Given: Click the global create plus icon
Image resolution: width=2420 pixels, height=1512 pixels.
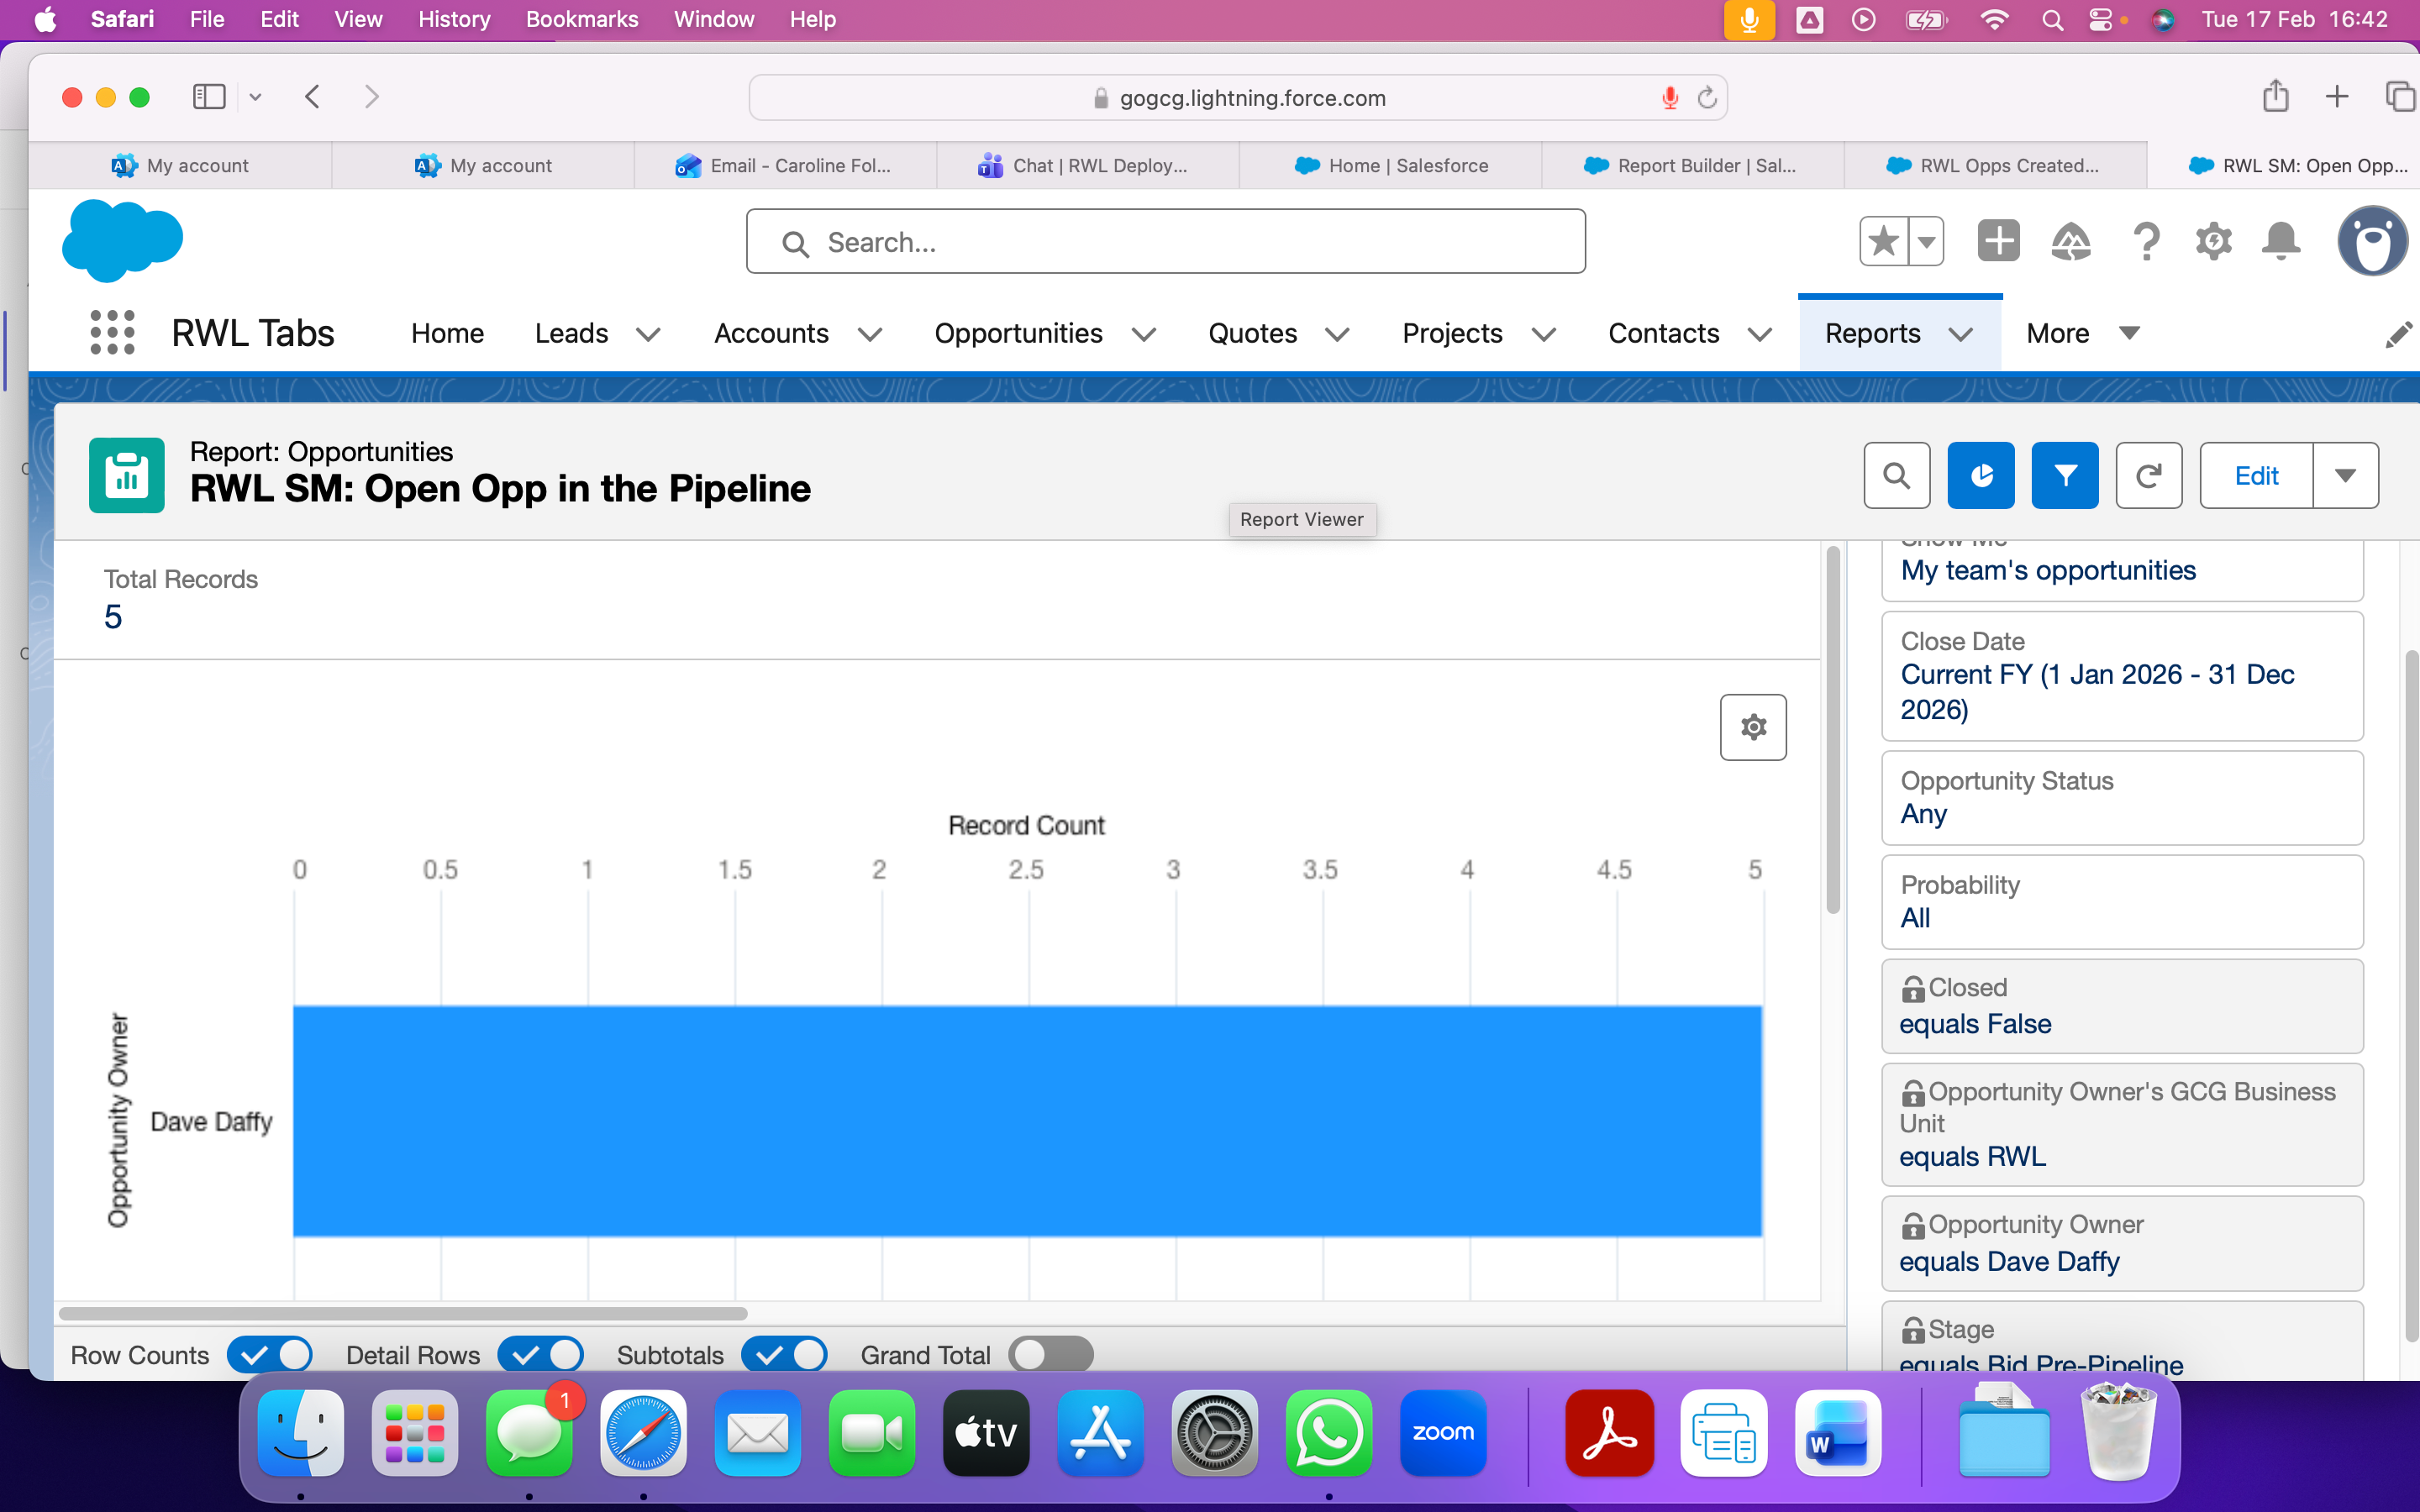Looking at the screenshot, I should click(1997, 242).
